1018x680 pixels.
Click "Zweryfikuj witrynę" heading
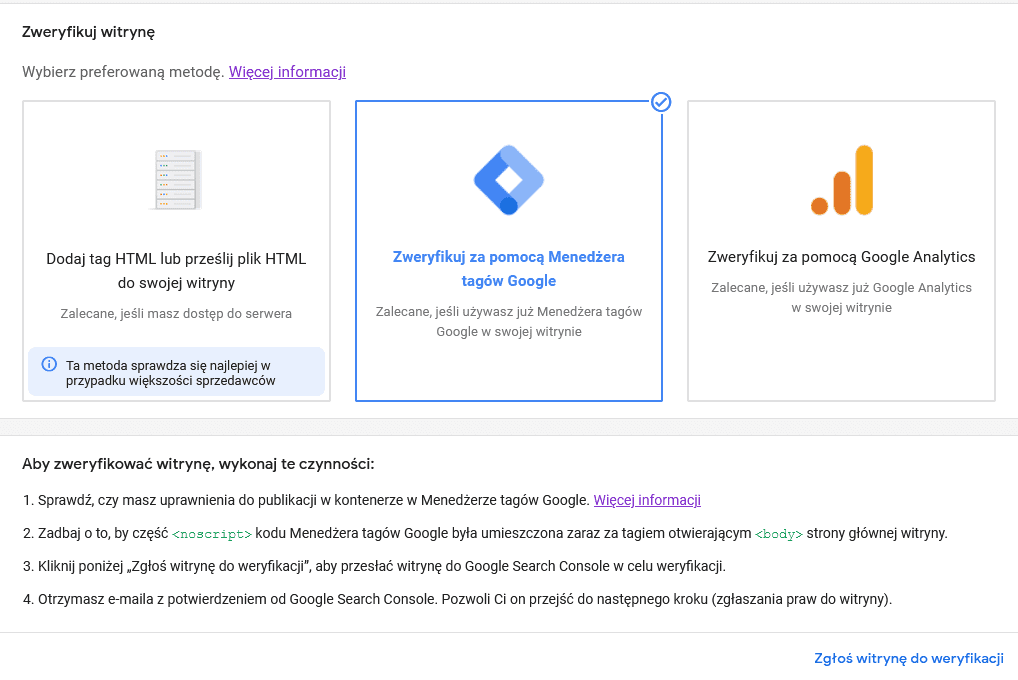point(88,32)
